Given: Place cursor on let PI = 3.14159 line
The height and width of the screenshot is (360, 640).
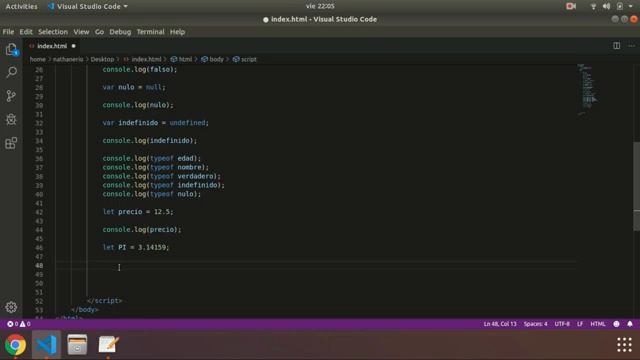Looking at the screenshot, I should [136, 247].
